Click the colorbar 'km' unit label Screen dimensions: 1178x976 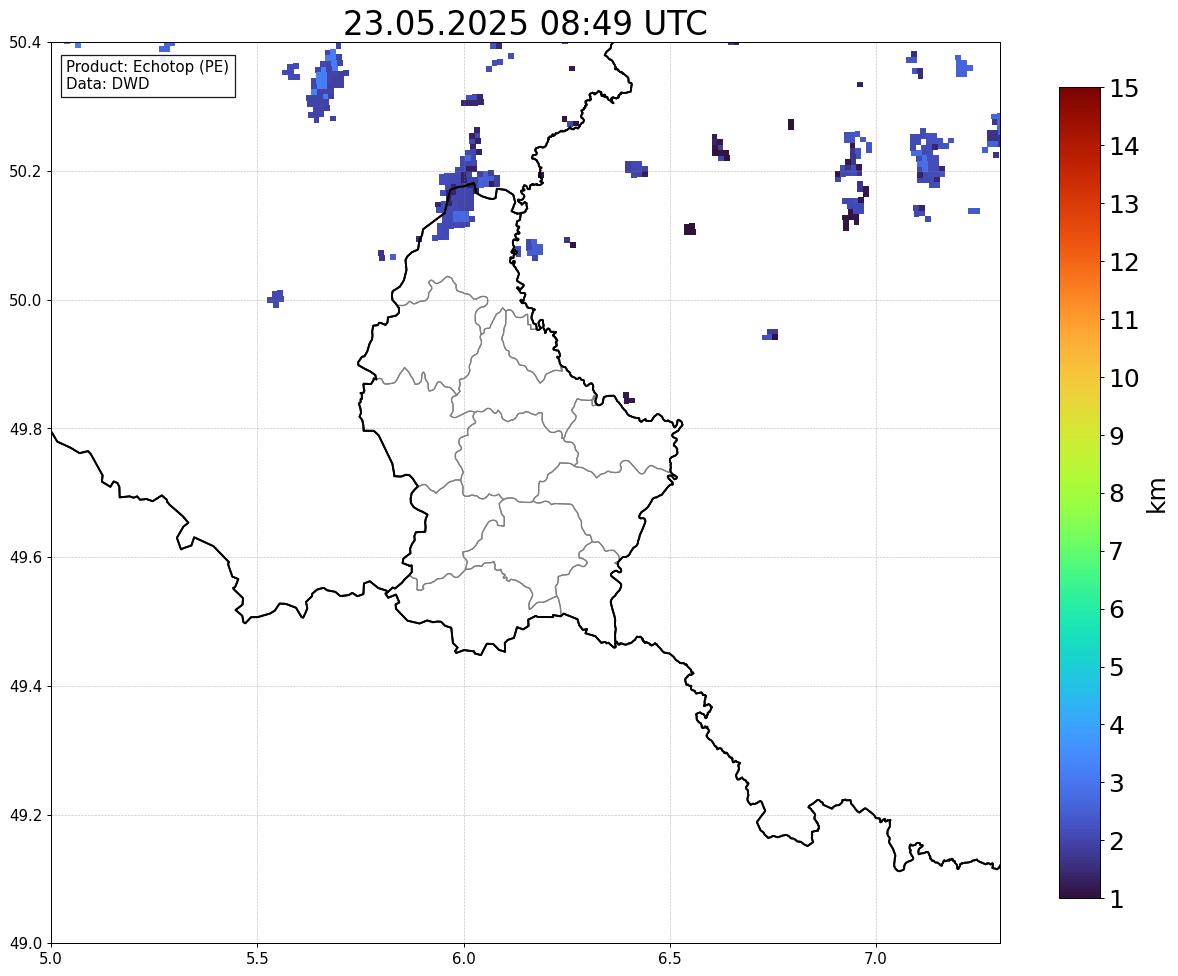[x=1156, y=495]
